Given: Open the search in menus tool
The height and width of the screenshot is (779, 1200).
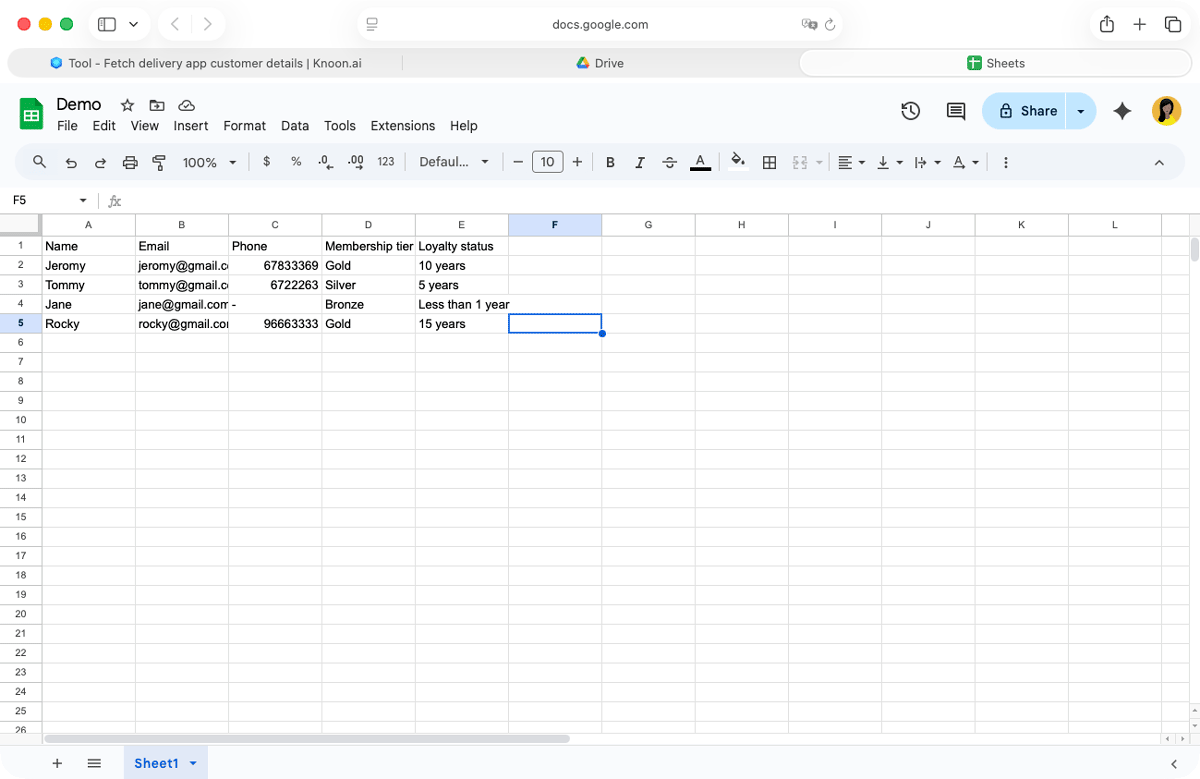Looking at the screenshot, I should pyautogui.click(x=39, y=161).
